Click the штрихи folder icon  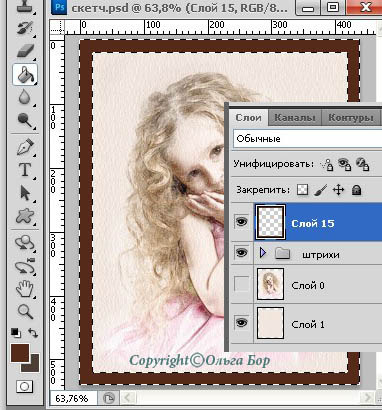(x=282, y=254)
